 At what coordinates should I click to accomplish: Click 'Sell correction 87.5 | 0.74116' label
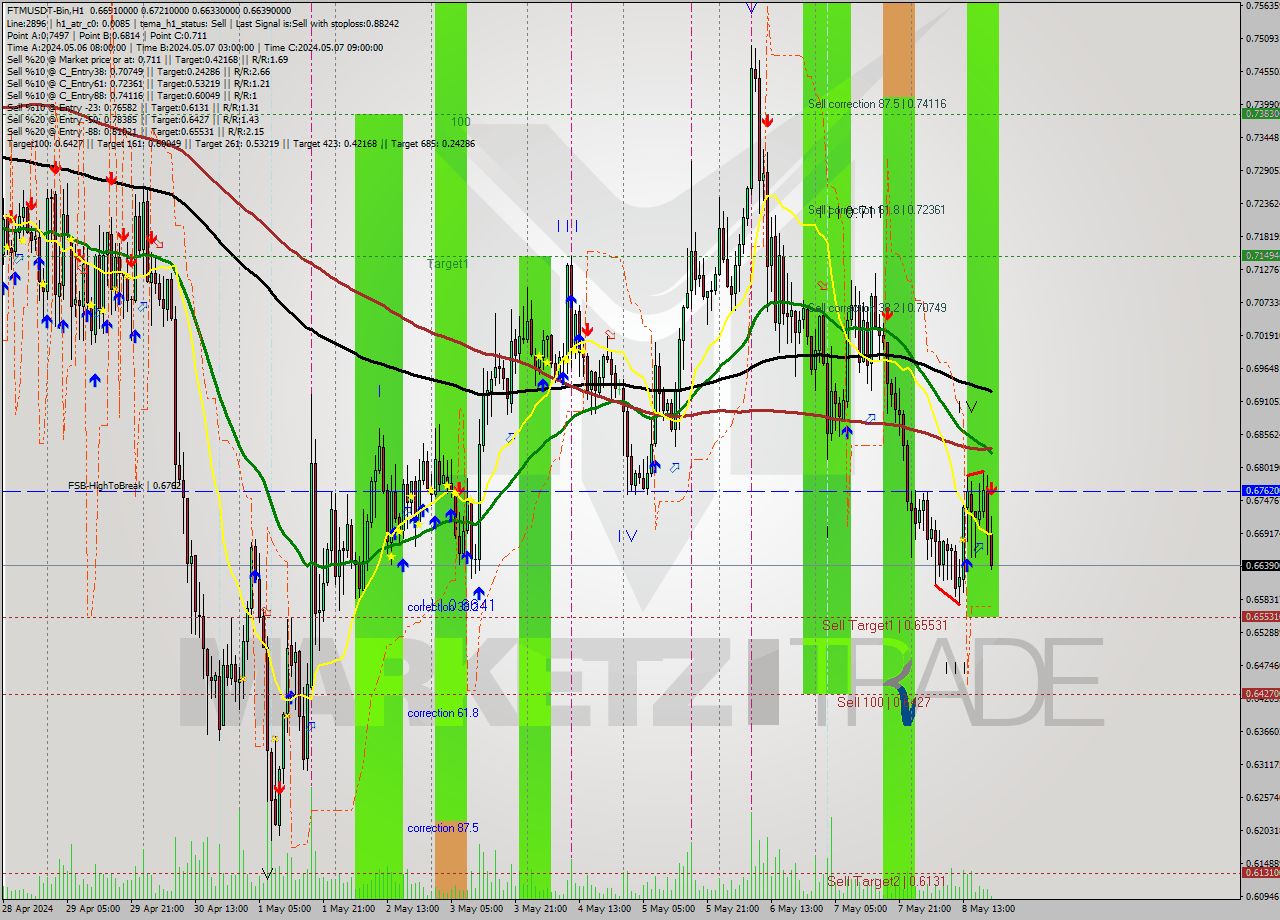tap(877, 104)
